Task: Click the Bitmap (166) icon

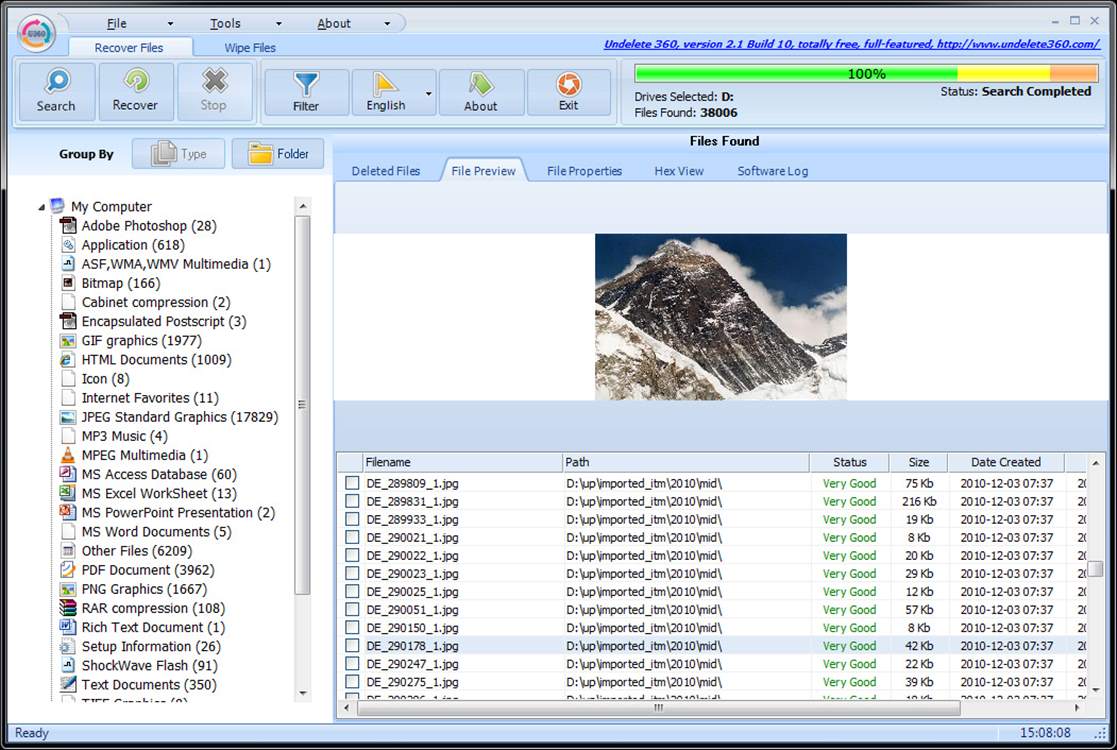Action: pyautogui.click(x=68, y=283)
